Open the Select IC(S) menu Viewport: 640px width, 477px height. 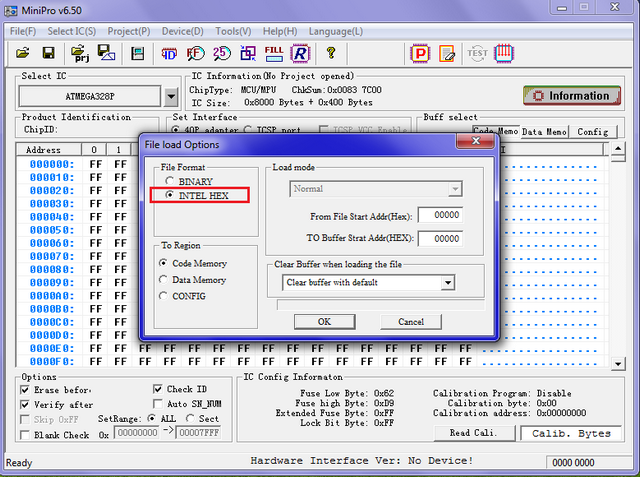pyautogui.click(x=71, y=31)
